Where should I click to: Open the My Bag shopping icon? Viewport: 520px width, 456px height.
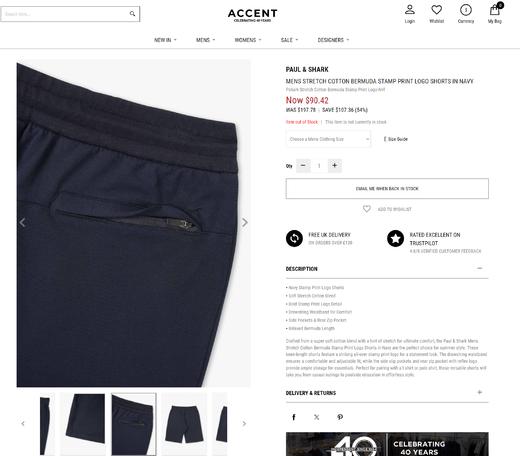pyautogui.click(x=495, y=10)
